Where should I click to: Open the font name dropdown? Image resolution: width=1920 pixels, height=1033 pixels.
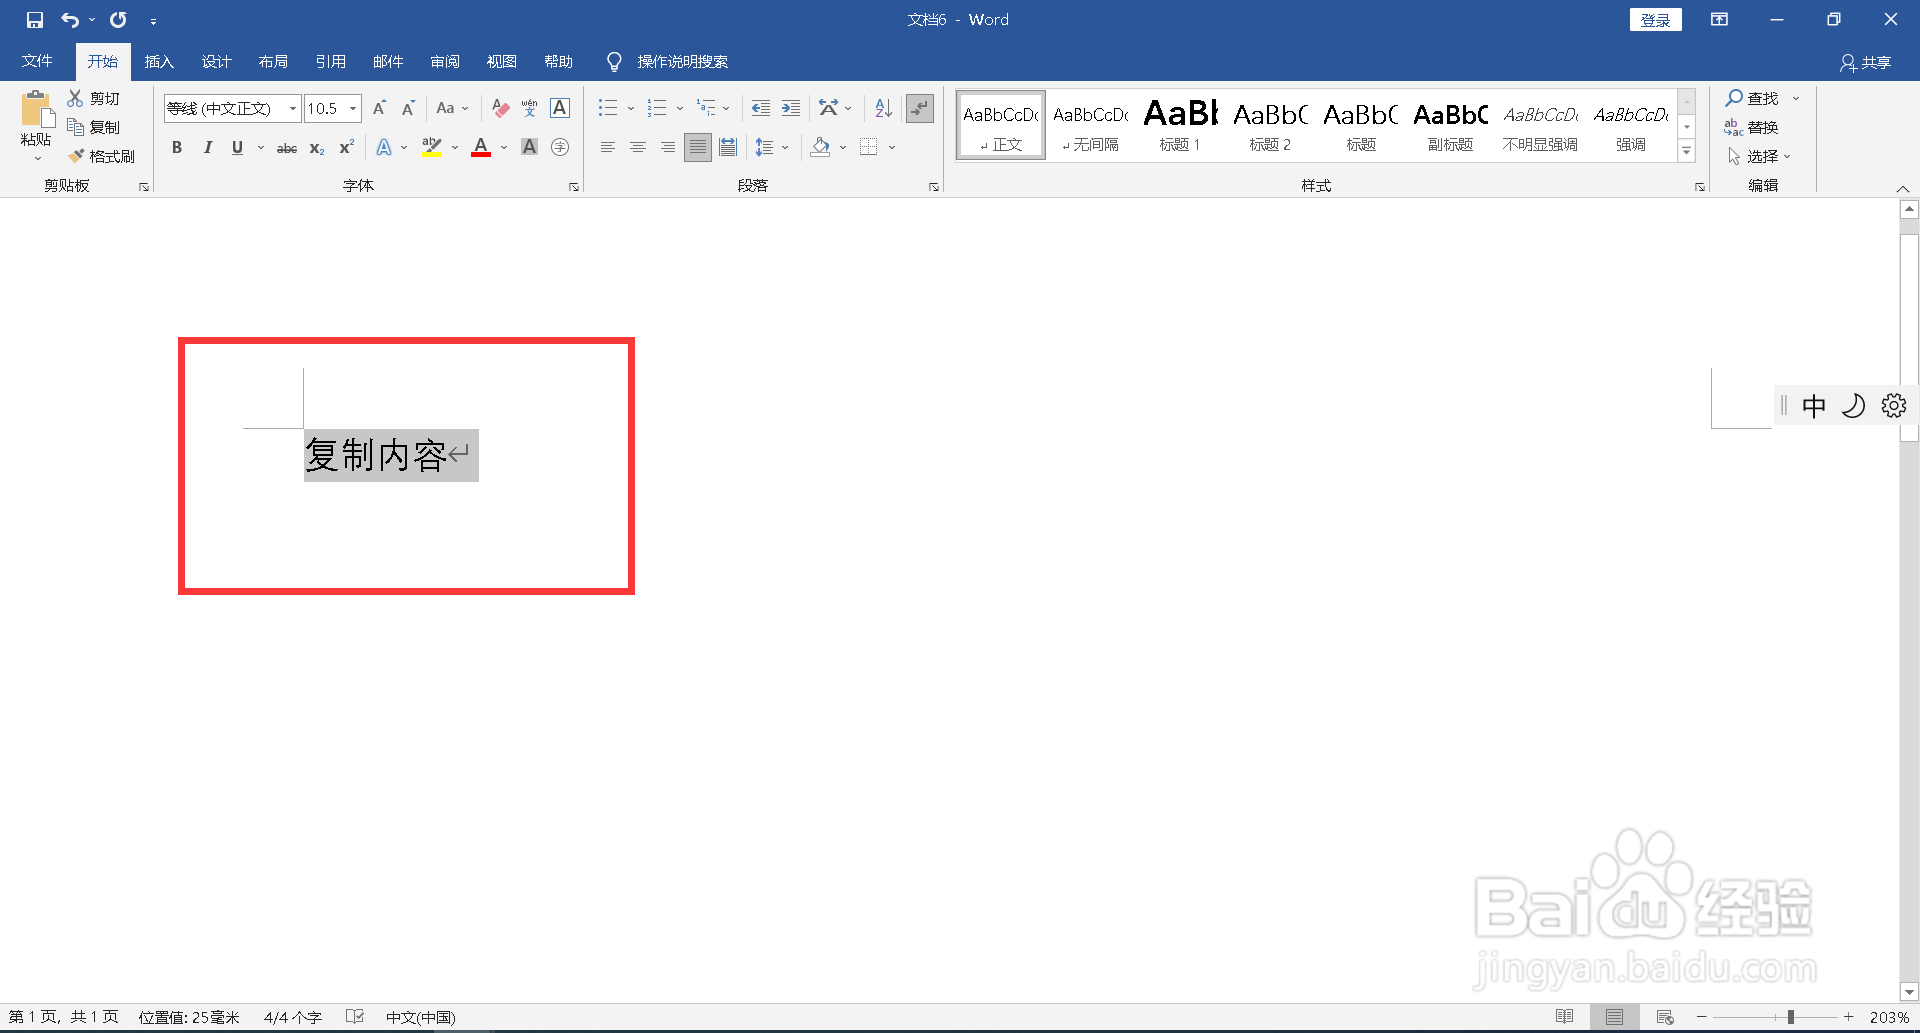pyautogui.click(x=293, y=108)
